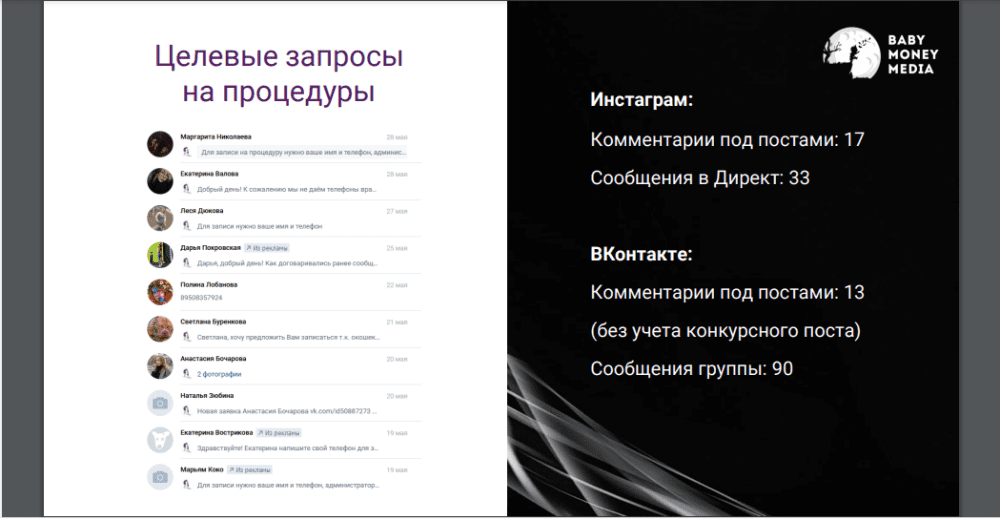Select message 'Дарья, добрый день! Как договаривались'
The height and width of the screenshot is (520, 1000).
point(287,264)
